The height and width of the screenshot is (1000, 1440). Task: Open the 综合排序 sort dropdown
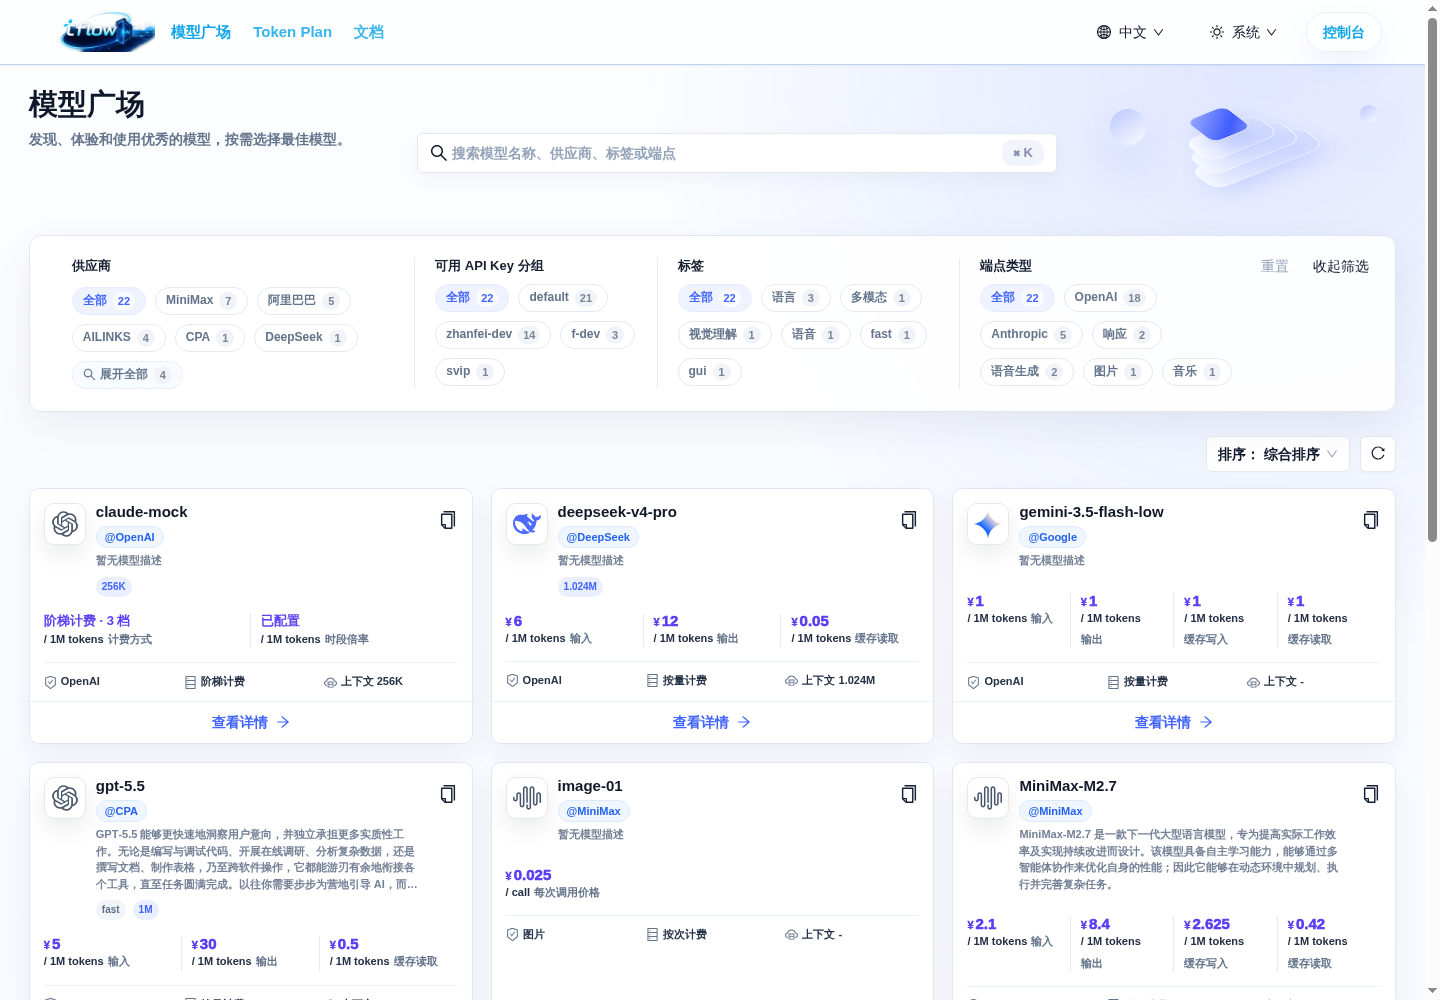[1278, 454]
